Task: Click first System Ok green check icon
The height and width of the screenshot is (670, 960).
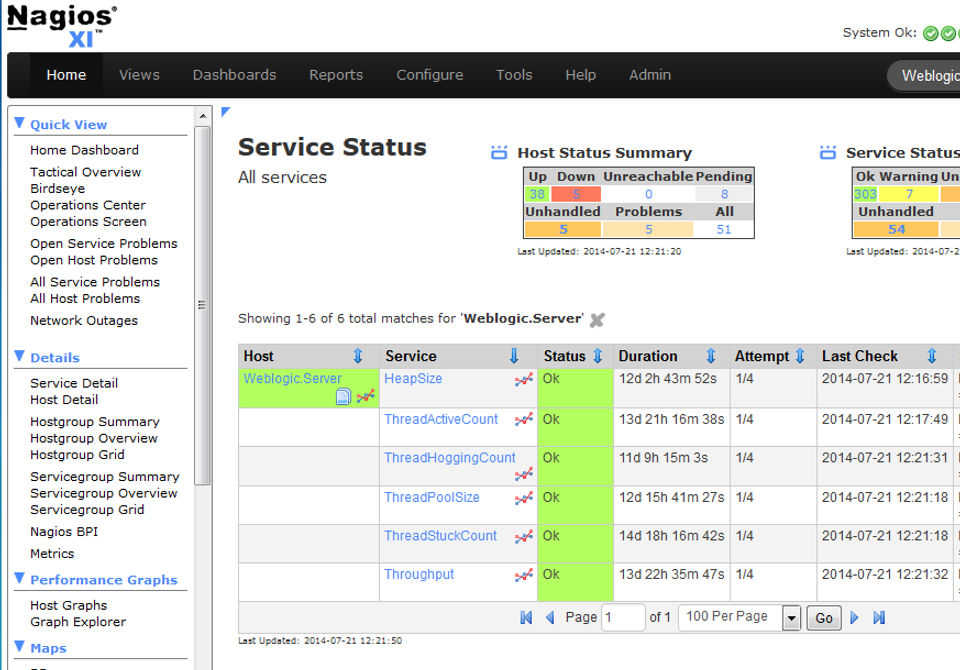Action: (x=931, y=34)
